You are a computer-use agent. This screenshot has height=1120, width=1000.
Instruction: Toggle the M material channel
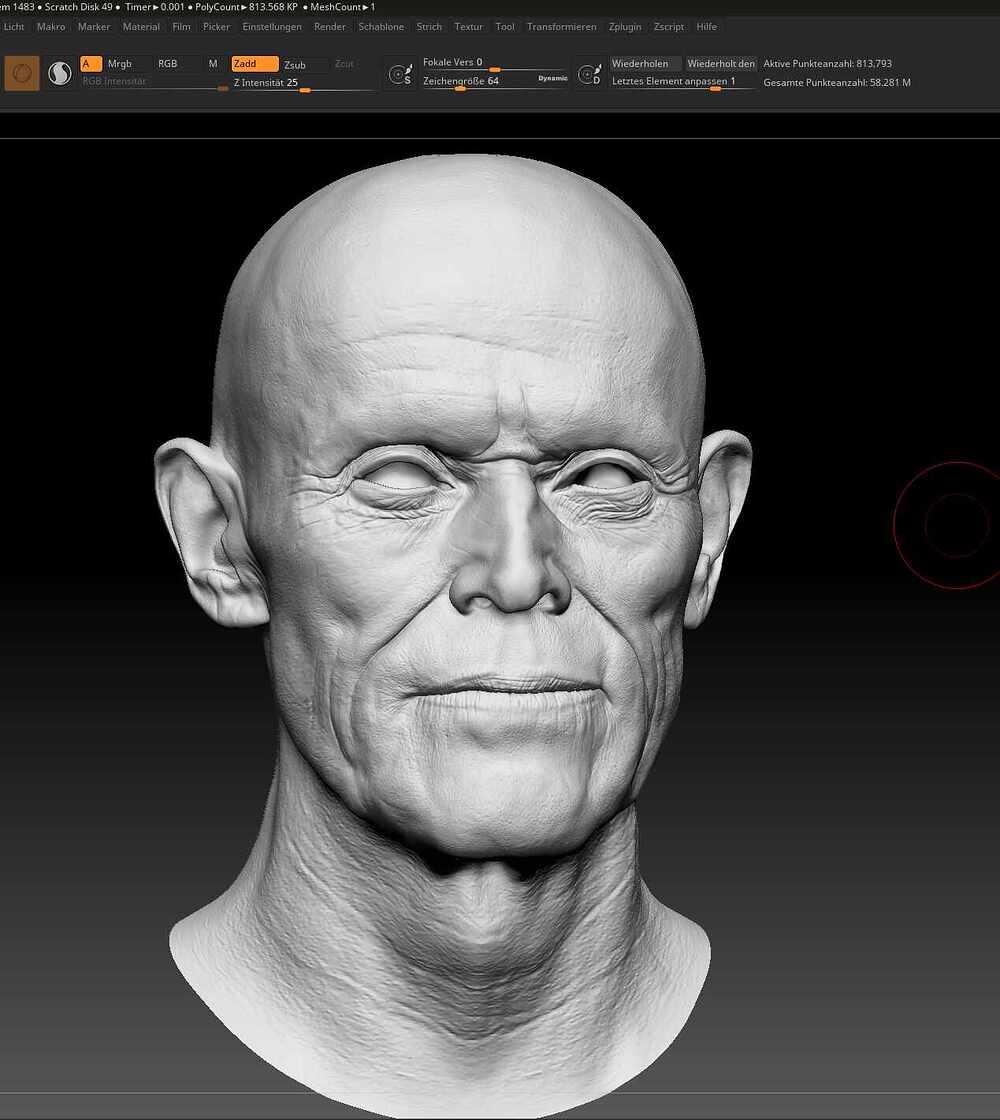click(213, 64)
